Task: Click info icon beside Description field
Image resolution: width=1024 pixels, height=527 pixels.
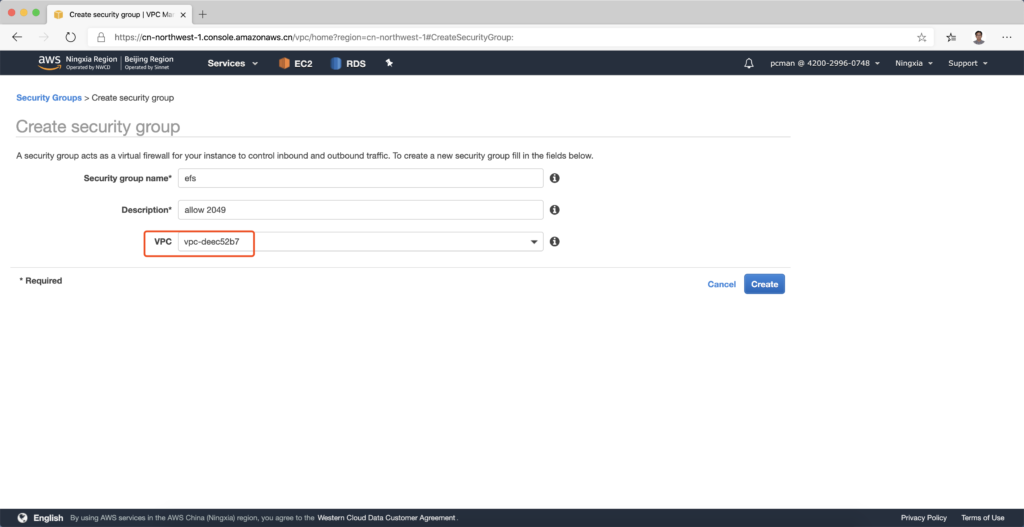Action: click(554, 210)
